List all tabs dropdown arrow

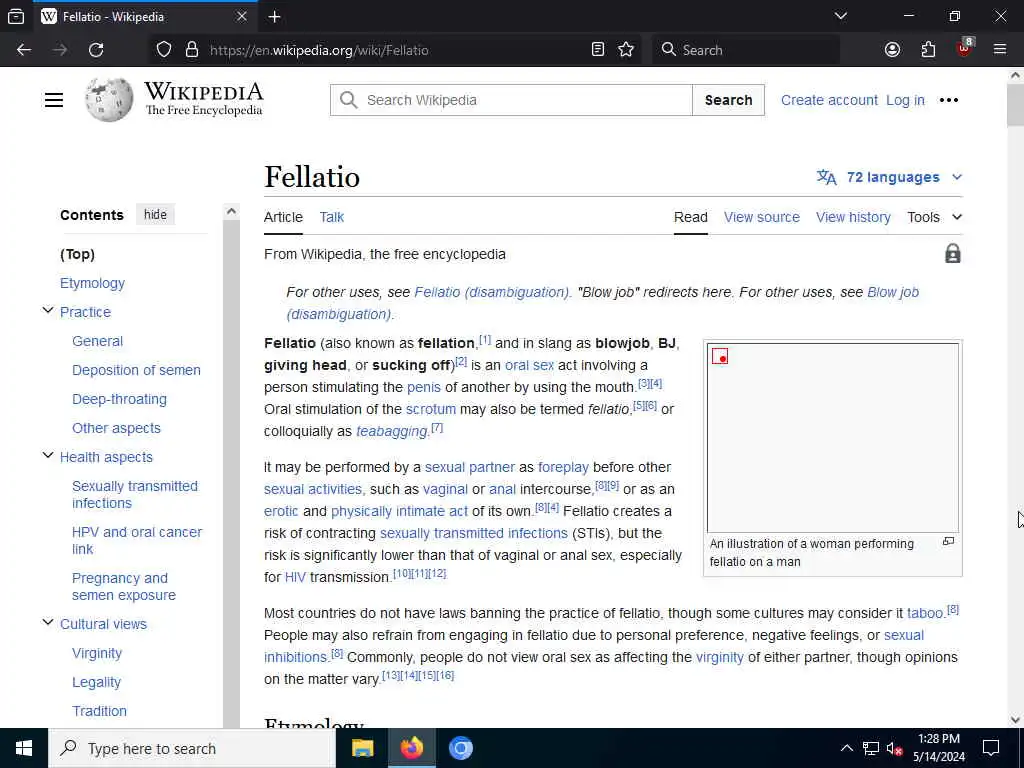point(841,16)
